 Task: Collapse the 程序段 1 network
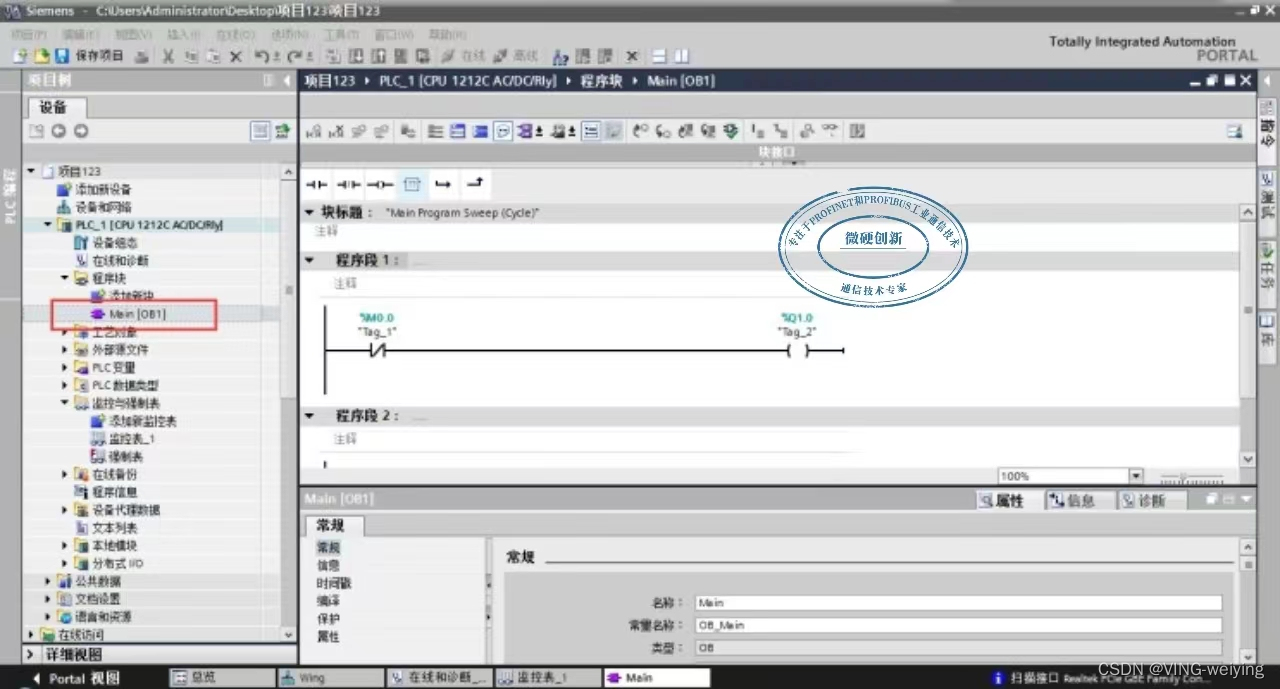coord(309,260)
